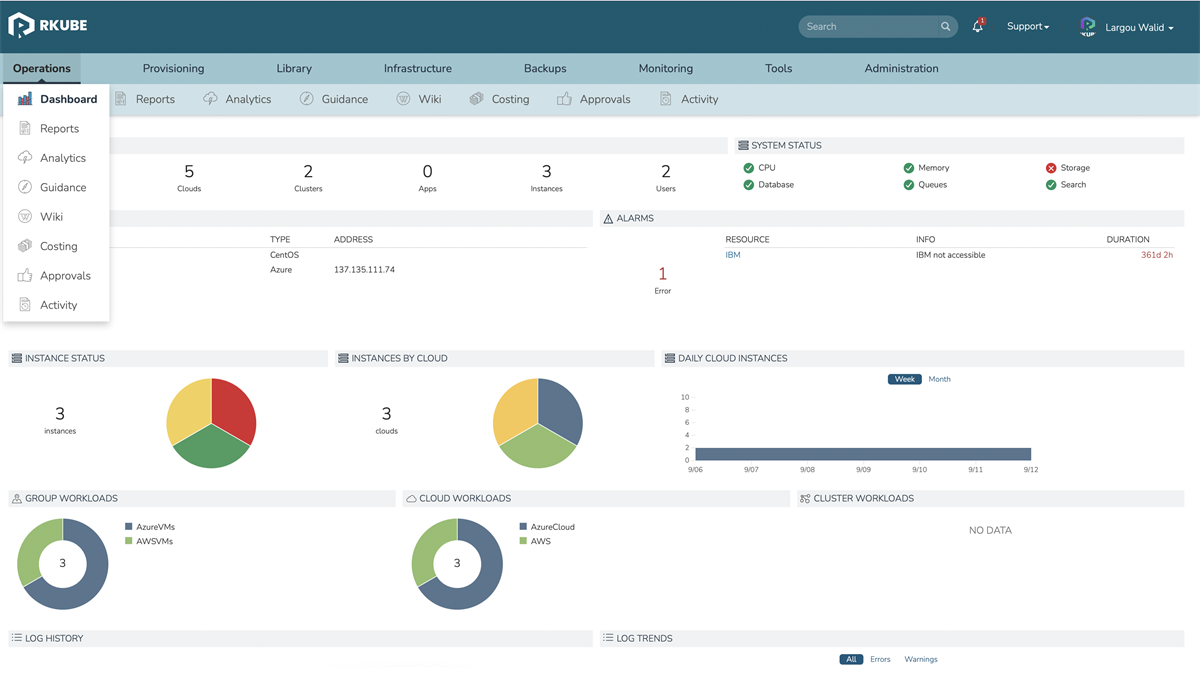1200x680 pixels.
Task: Click the Activity icon in sub-navigation bar
Action: point(666,99)
